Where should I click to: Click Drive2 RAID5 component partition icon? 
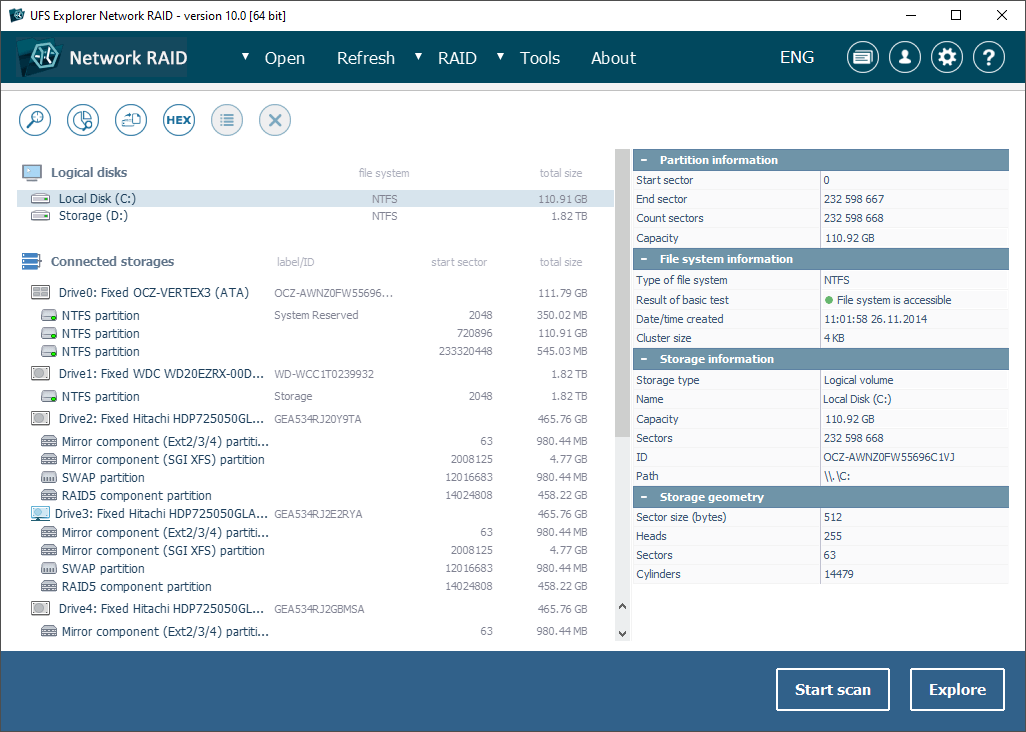49,495
